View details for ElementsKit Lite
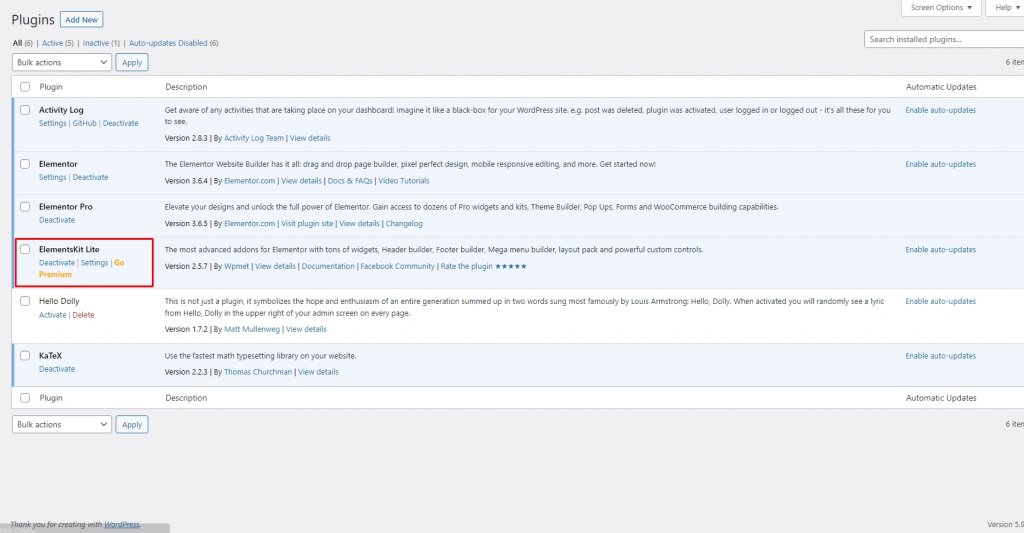 coord(275,266)
